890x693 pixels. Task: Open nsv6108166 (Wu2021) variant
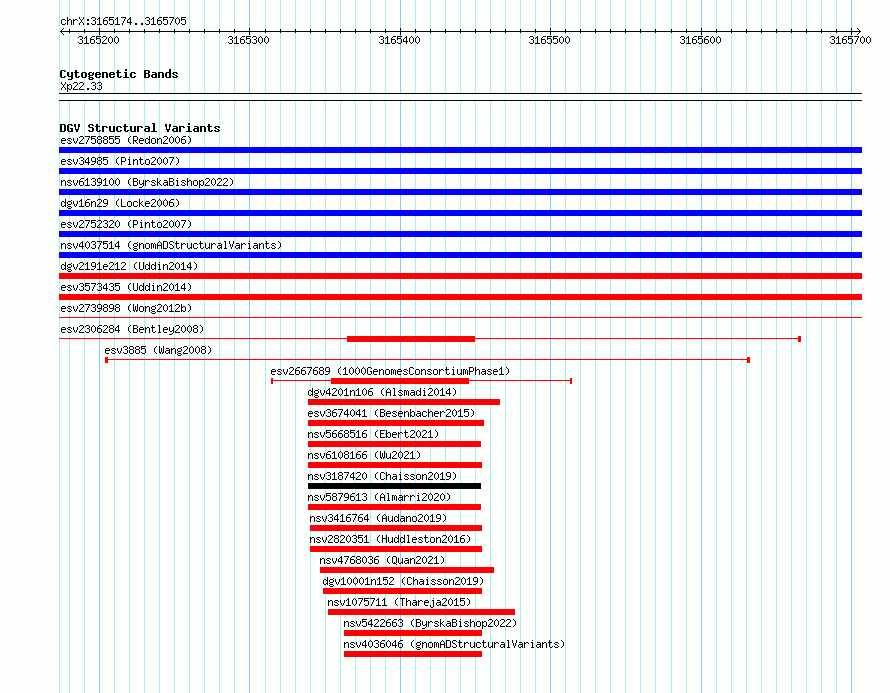(x=364, y=455)
